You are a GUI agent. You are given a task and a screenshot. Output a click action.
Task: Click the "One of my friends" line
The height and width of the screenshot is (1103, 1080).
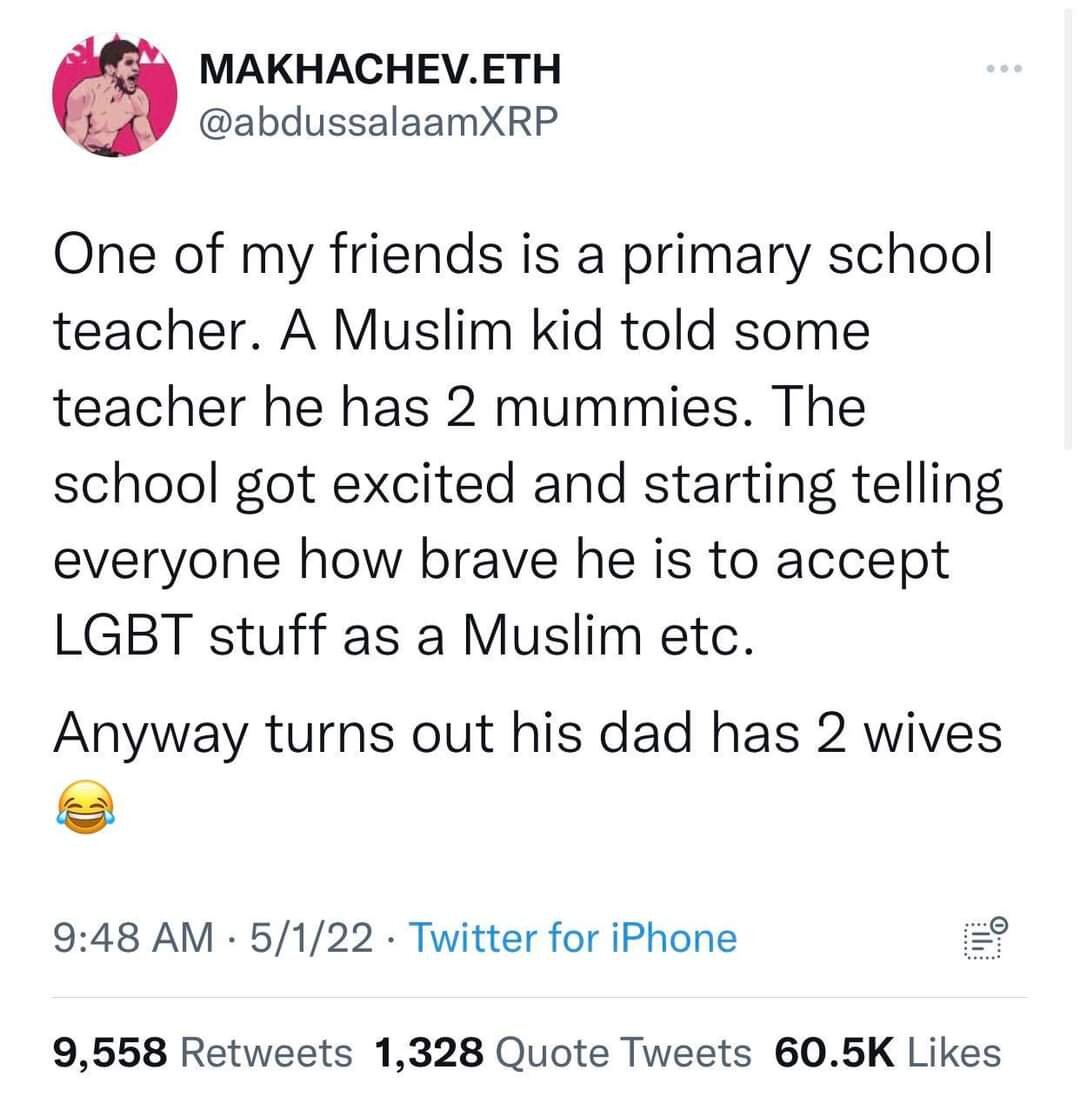click(522, 255)
